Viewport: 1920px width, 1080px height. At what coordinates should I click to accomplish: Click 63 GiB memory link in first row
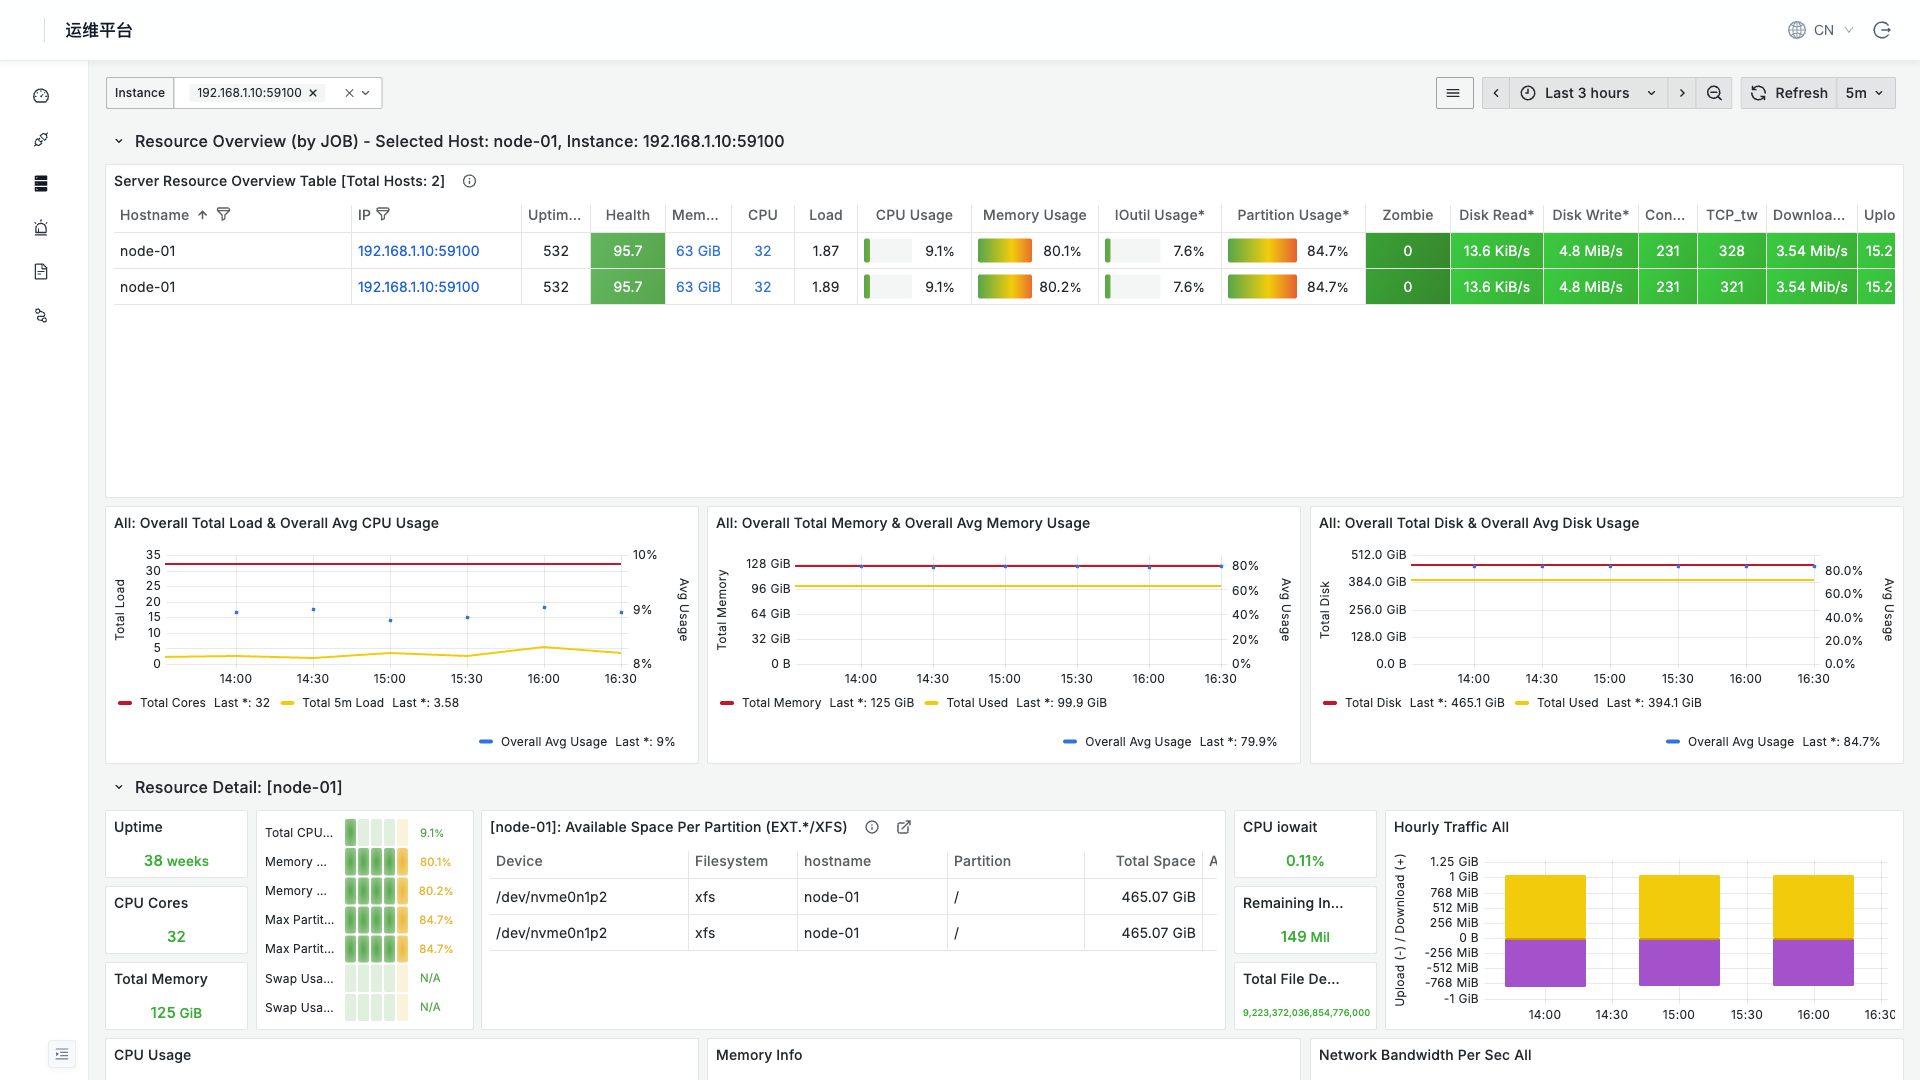pos(698,251)
